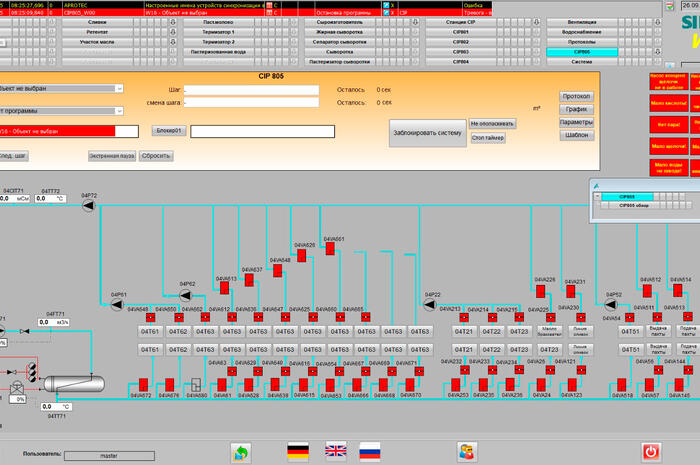Click the 04FT71 flow value box
The height and width of the screenshot is (465, 700).
(54, 322)
